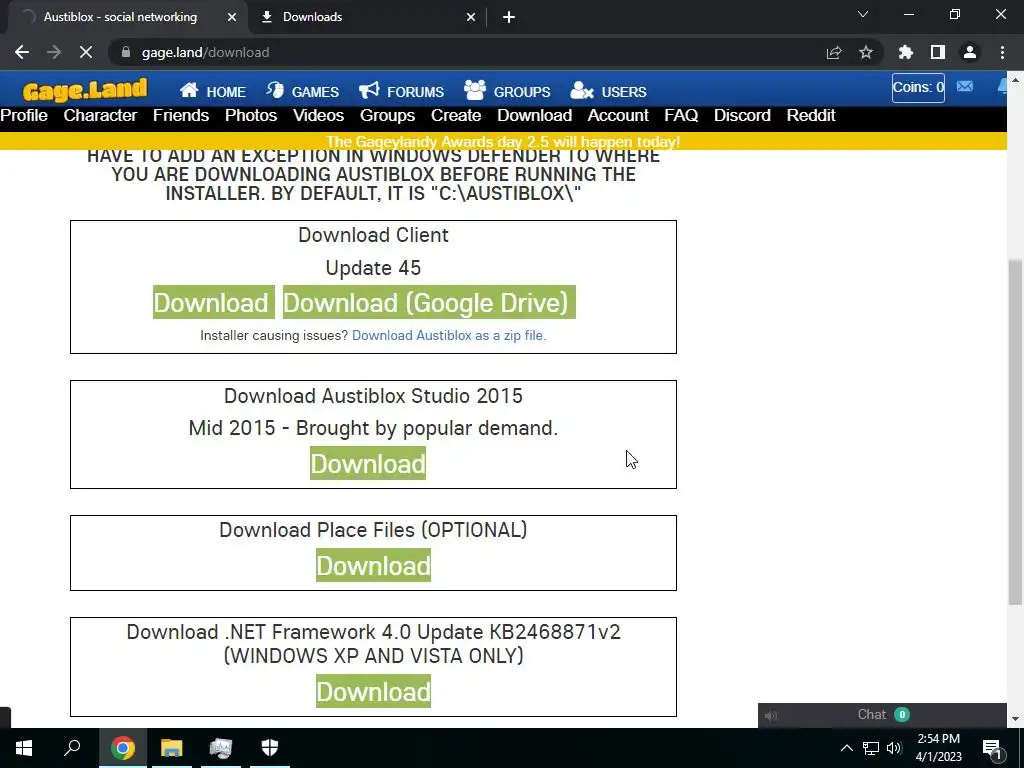This screenshot has height=768, width=1024.
Task: Go to Profile in black menu bar
Action: [x=24, y=116]
